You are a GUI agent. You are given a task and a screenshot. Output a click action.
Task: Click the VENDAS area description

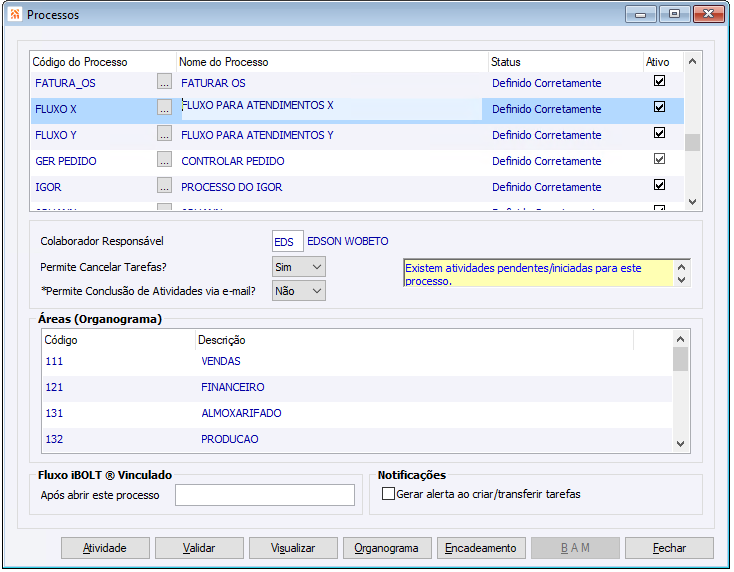(220, 361)
